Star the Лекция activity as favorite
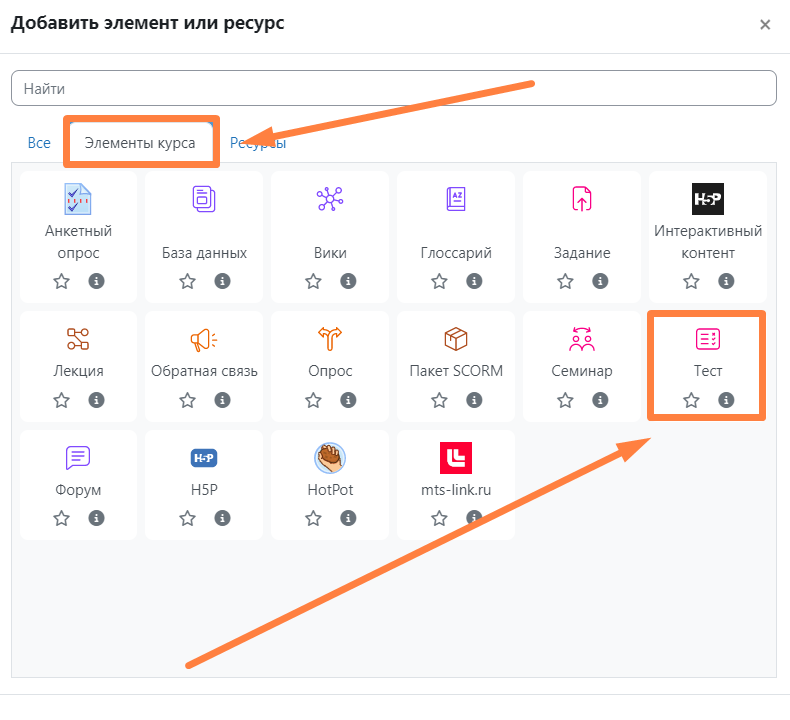This screenshot has width=790, height=720. click(61, 400)
